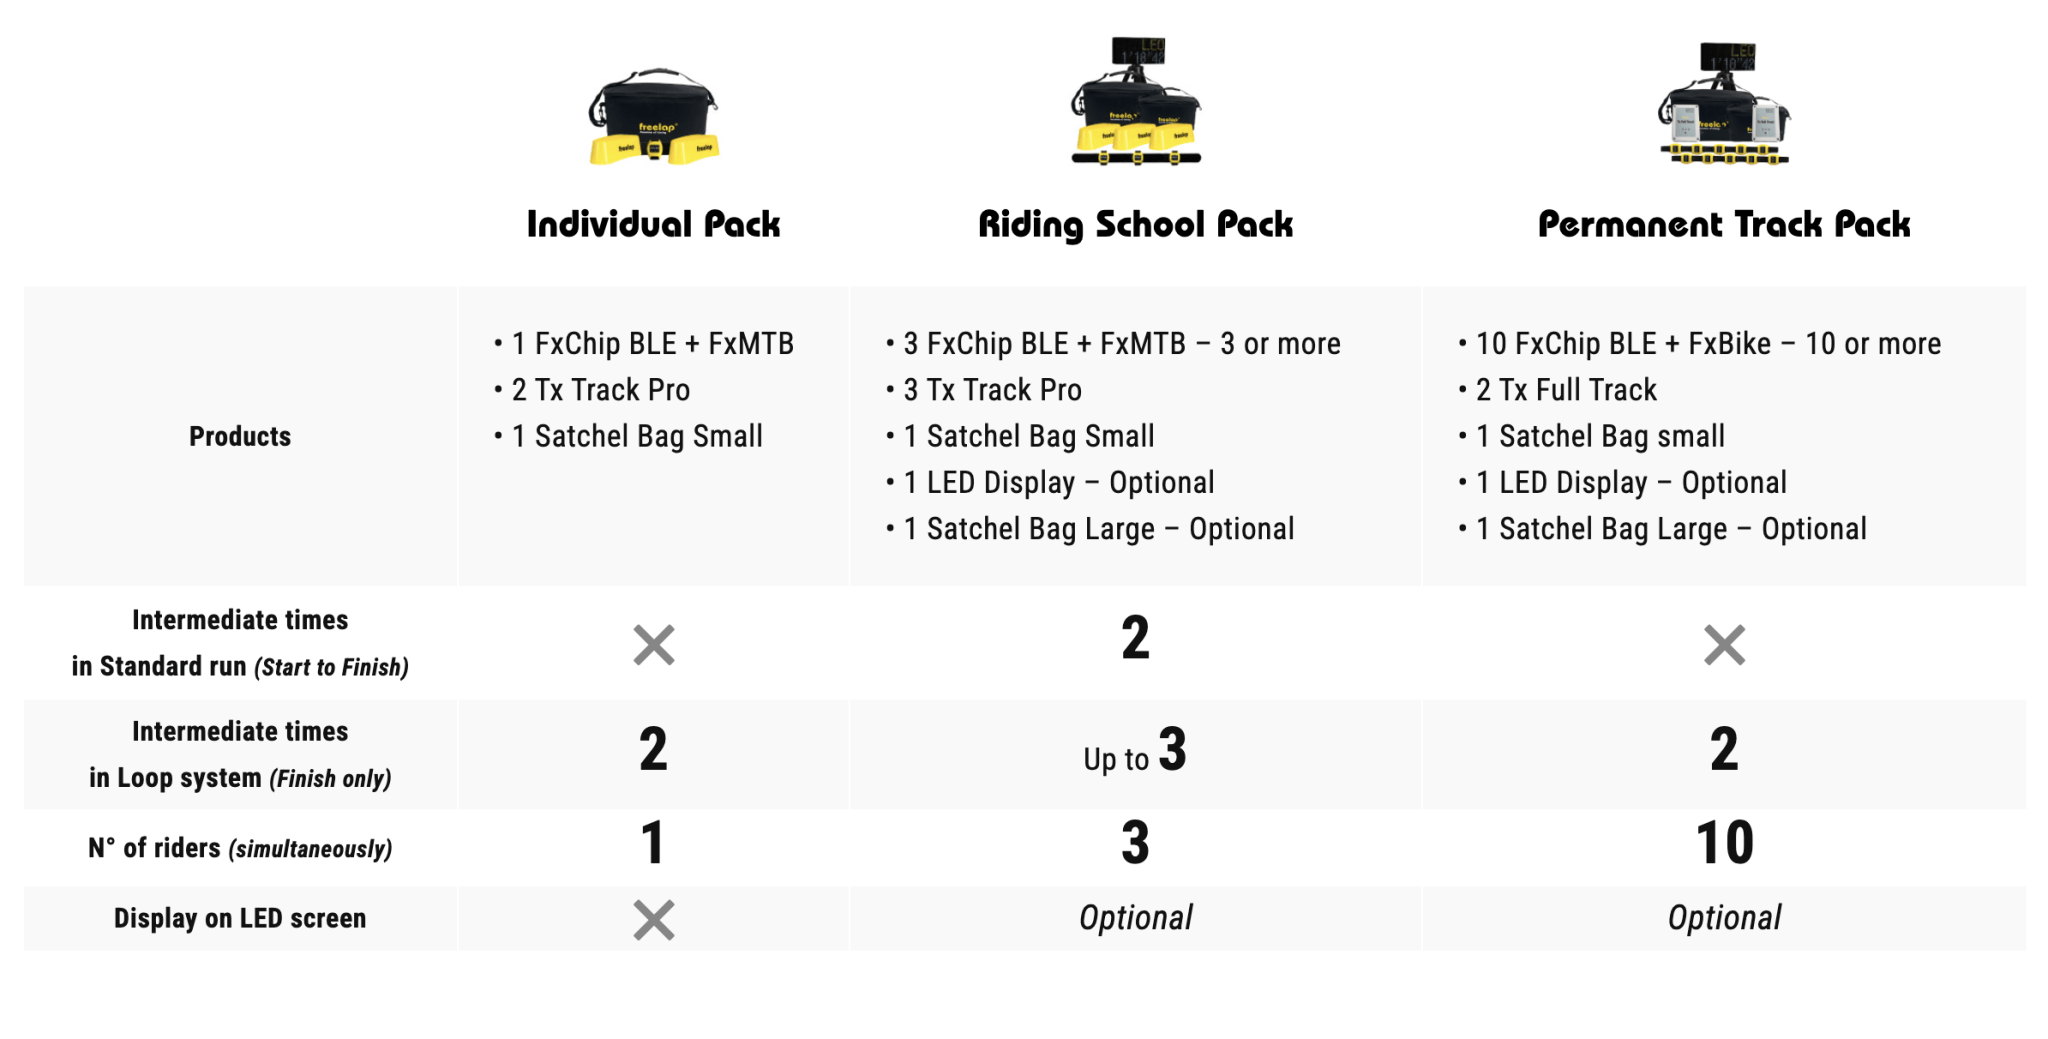The width and height of the screenshot is (2048, 1039).
Task: Click the Display on LED screen row label
Action: tap(240, 918)
